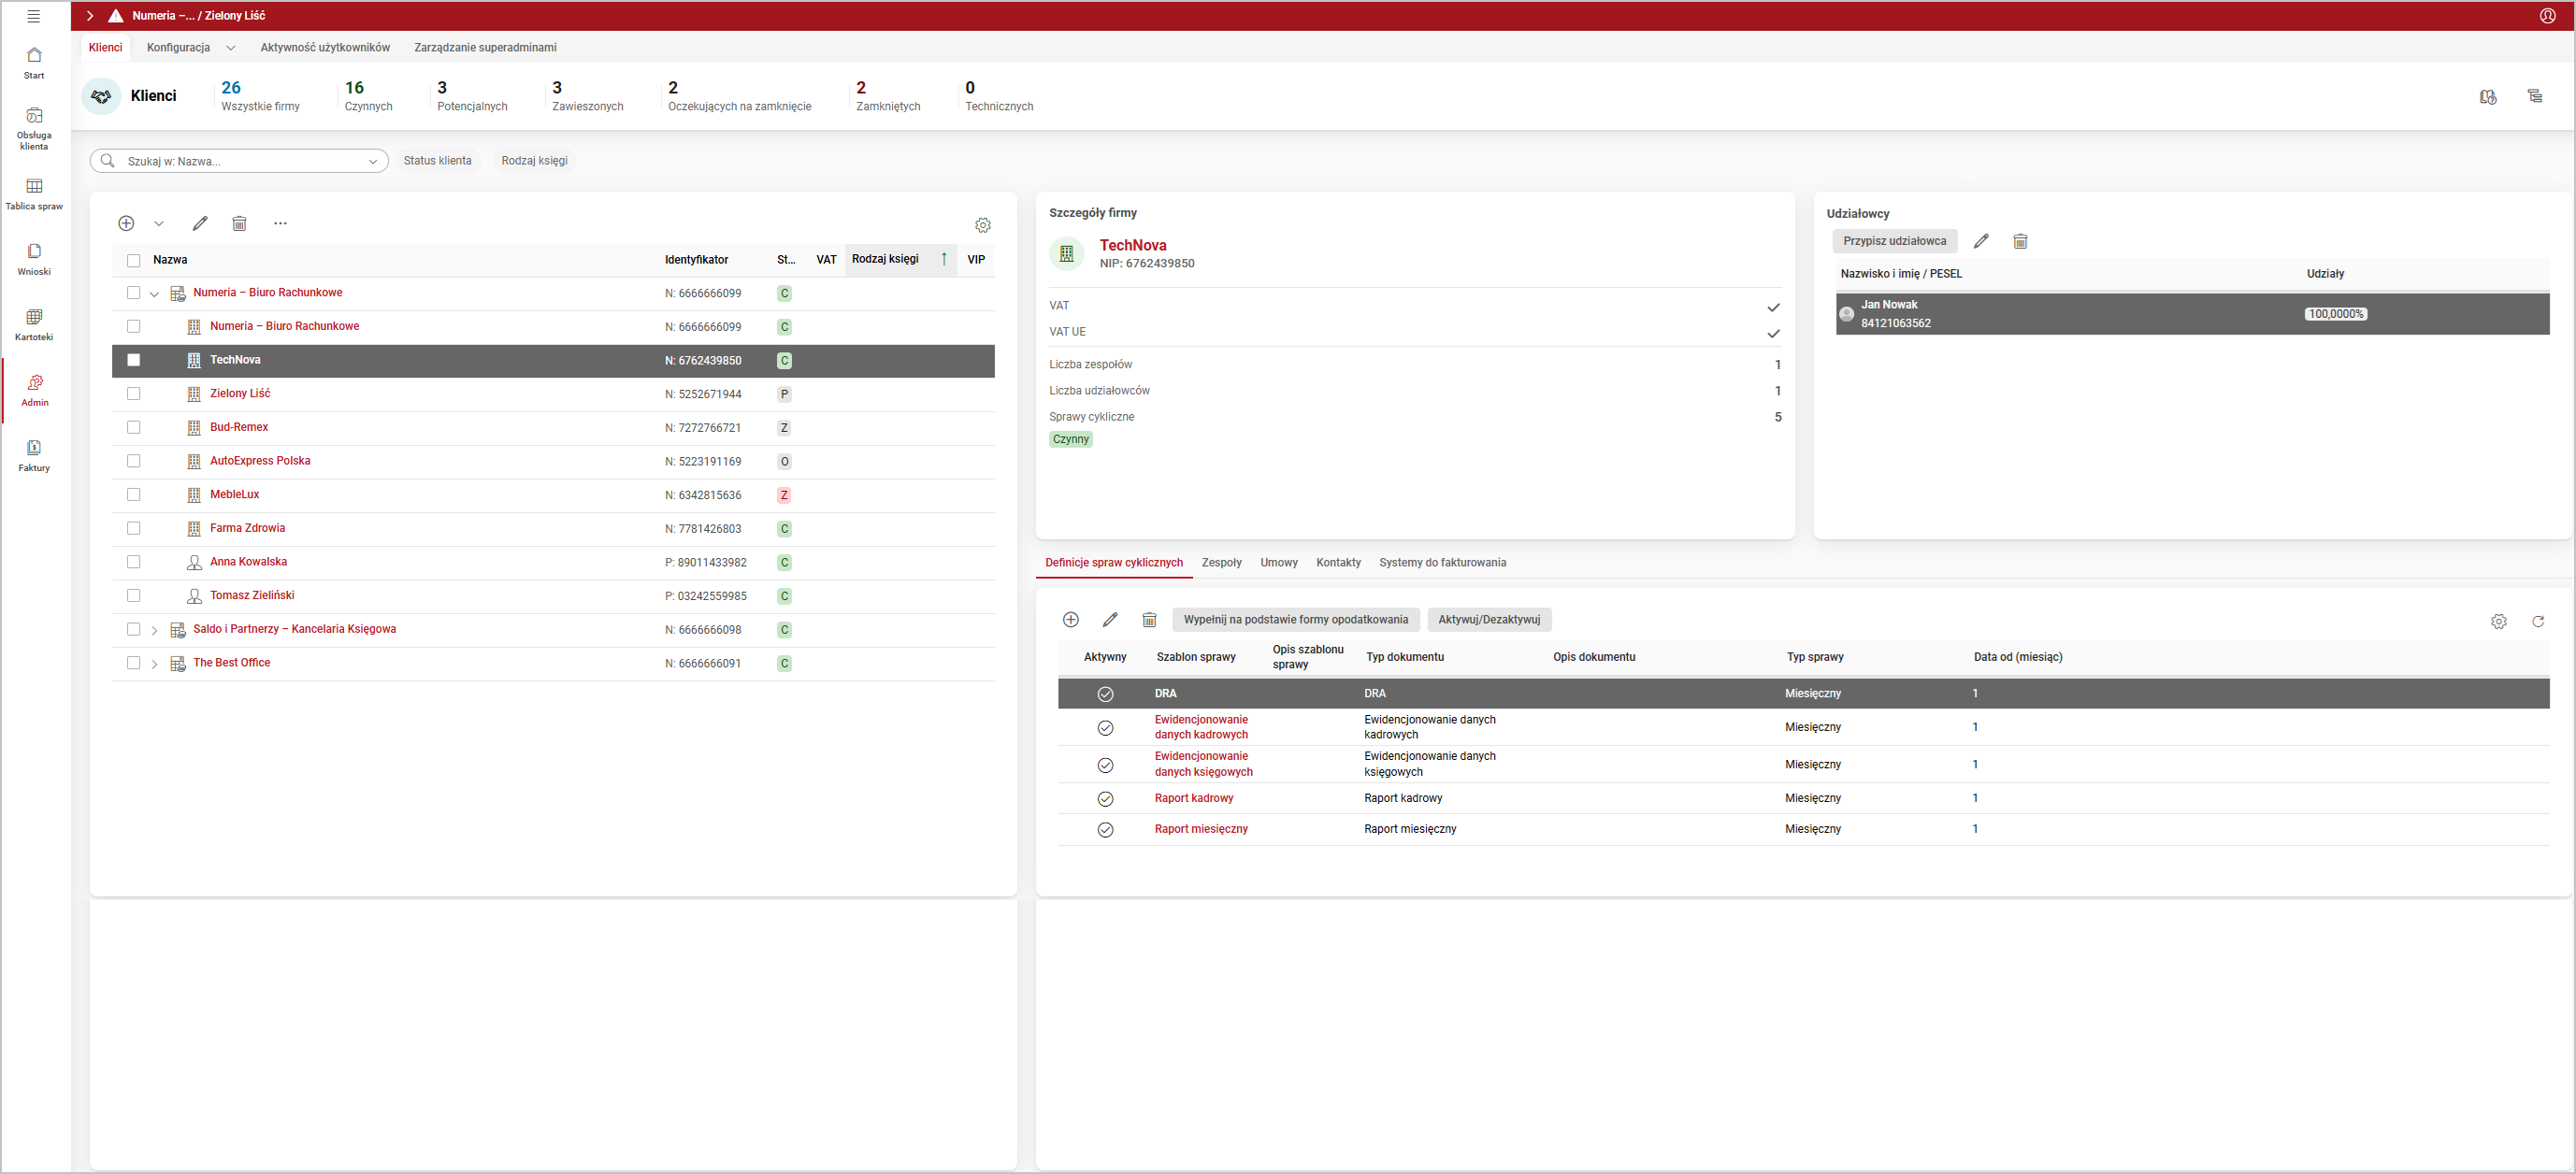Open the Kartoteki sidebar section
This screenshot has width=2576, height=1174.
tap(34, 324)
